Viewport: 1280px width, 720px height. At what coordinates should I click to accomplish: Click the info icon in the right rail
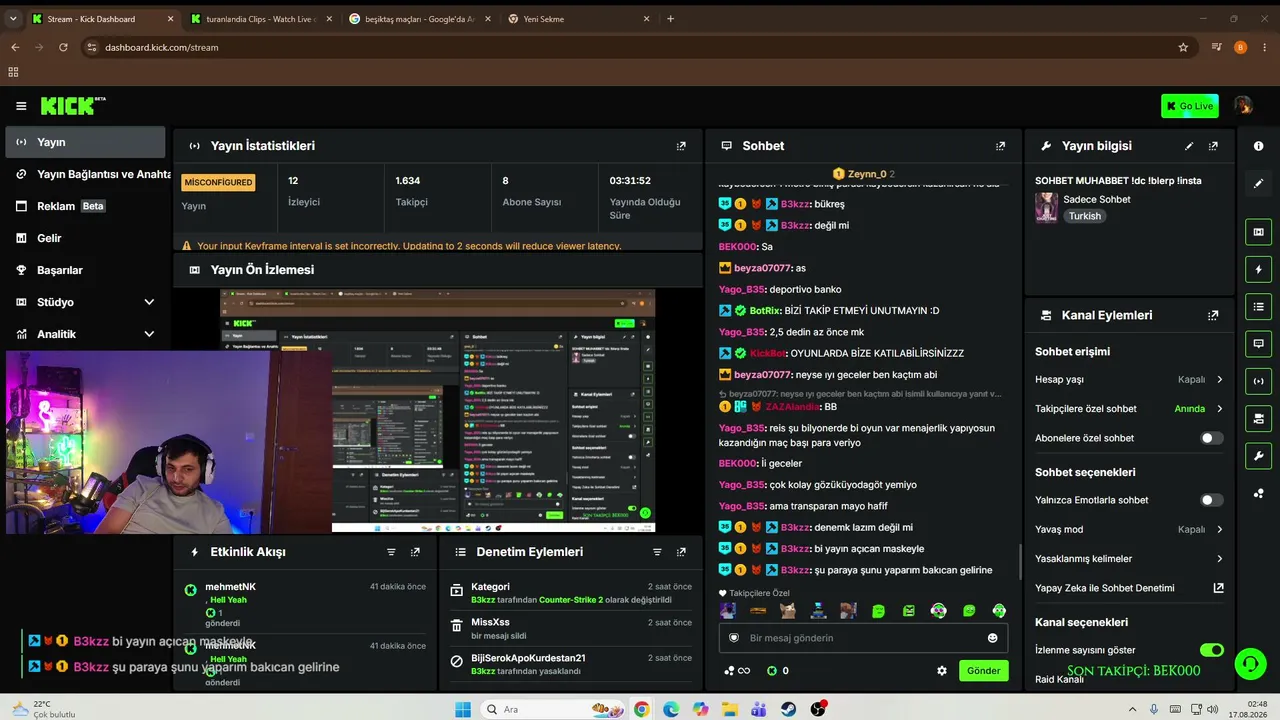click(x=1258, y=146)
